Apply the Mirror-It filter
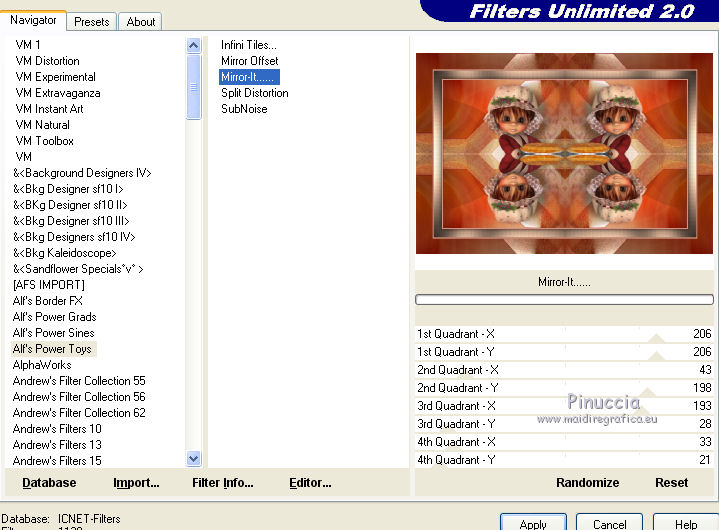Viewport: 719px width, 530px height. (533, 523)
